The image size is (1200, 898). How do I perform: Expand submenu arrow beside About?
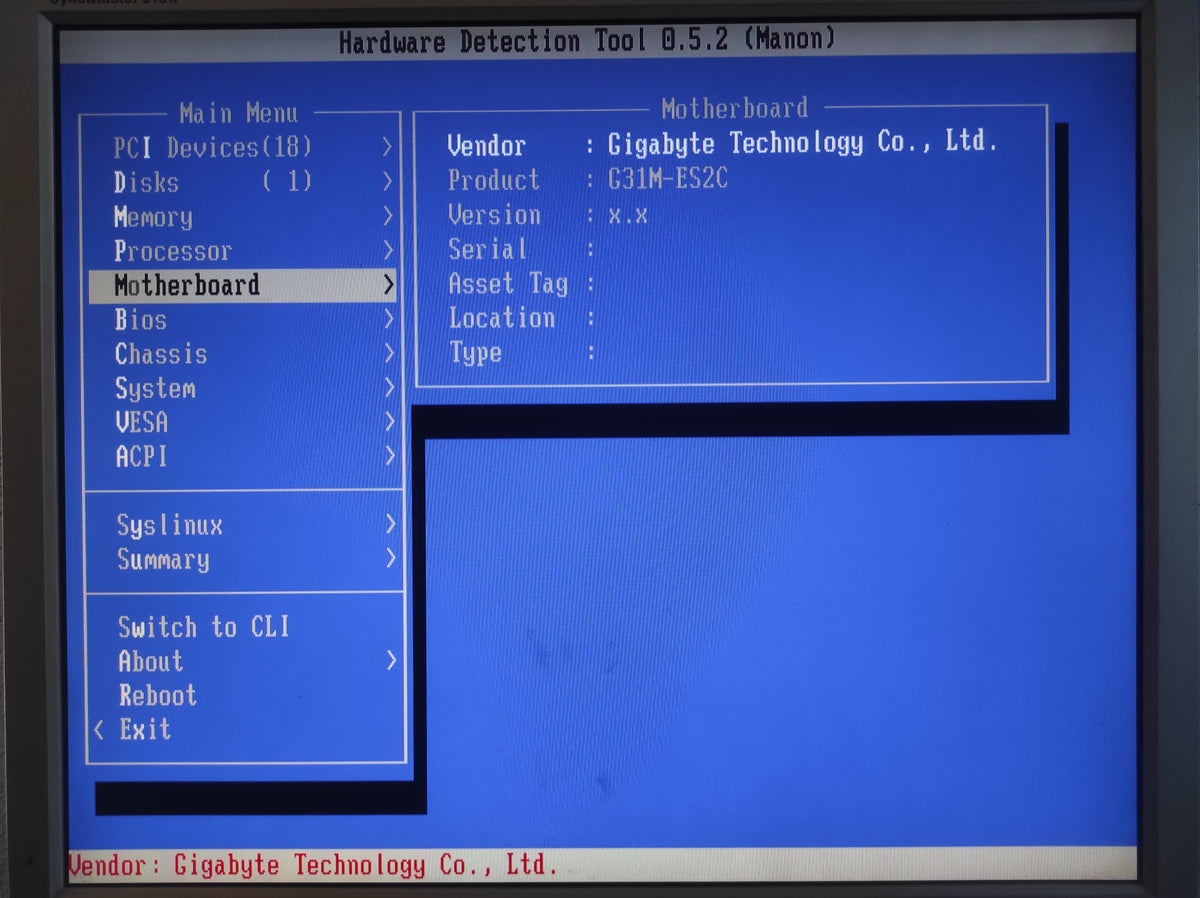tap(391, 660)
